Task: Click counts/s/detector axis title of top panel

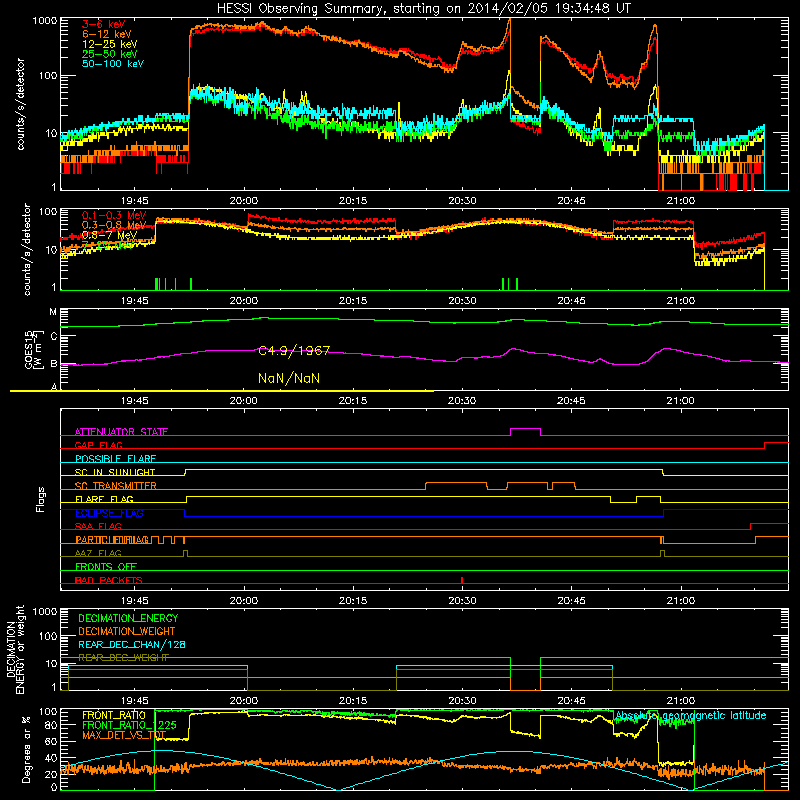Action: coord(20,104)
